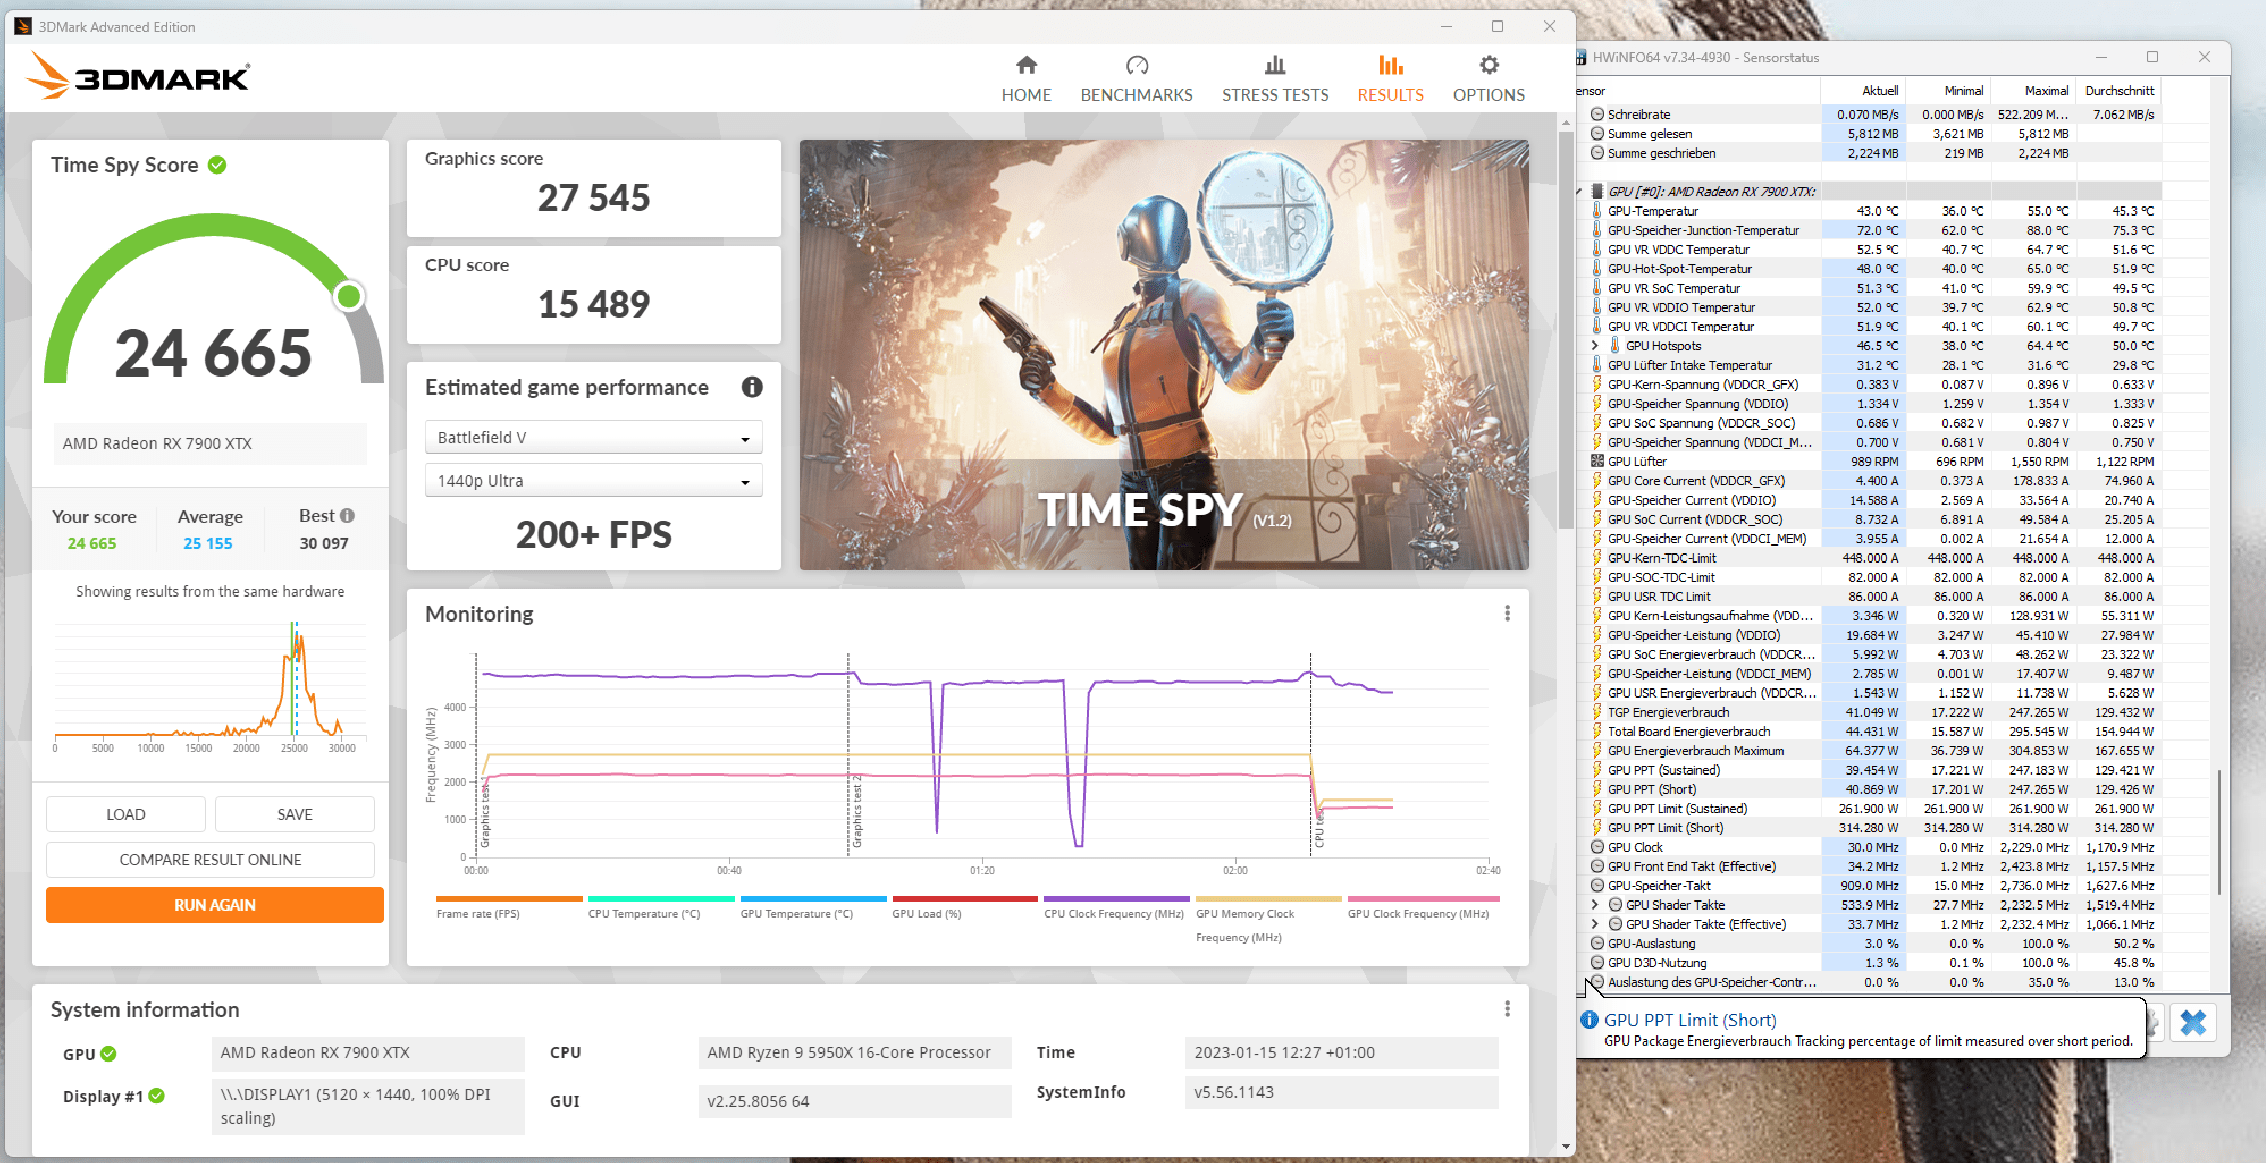Select the GPU-Speicher-Junction-Temperatur row
The image size is (2266, 1163).
click(1870, 230)
